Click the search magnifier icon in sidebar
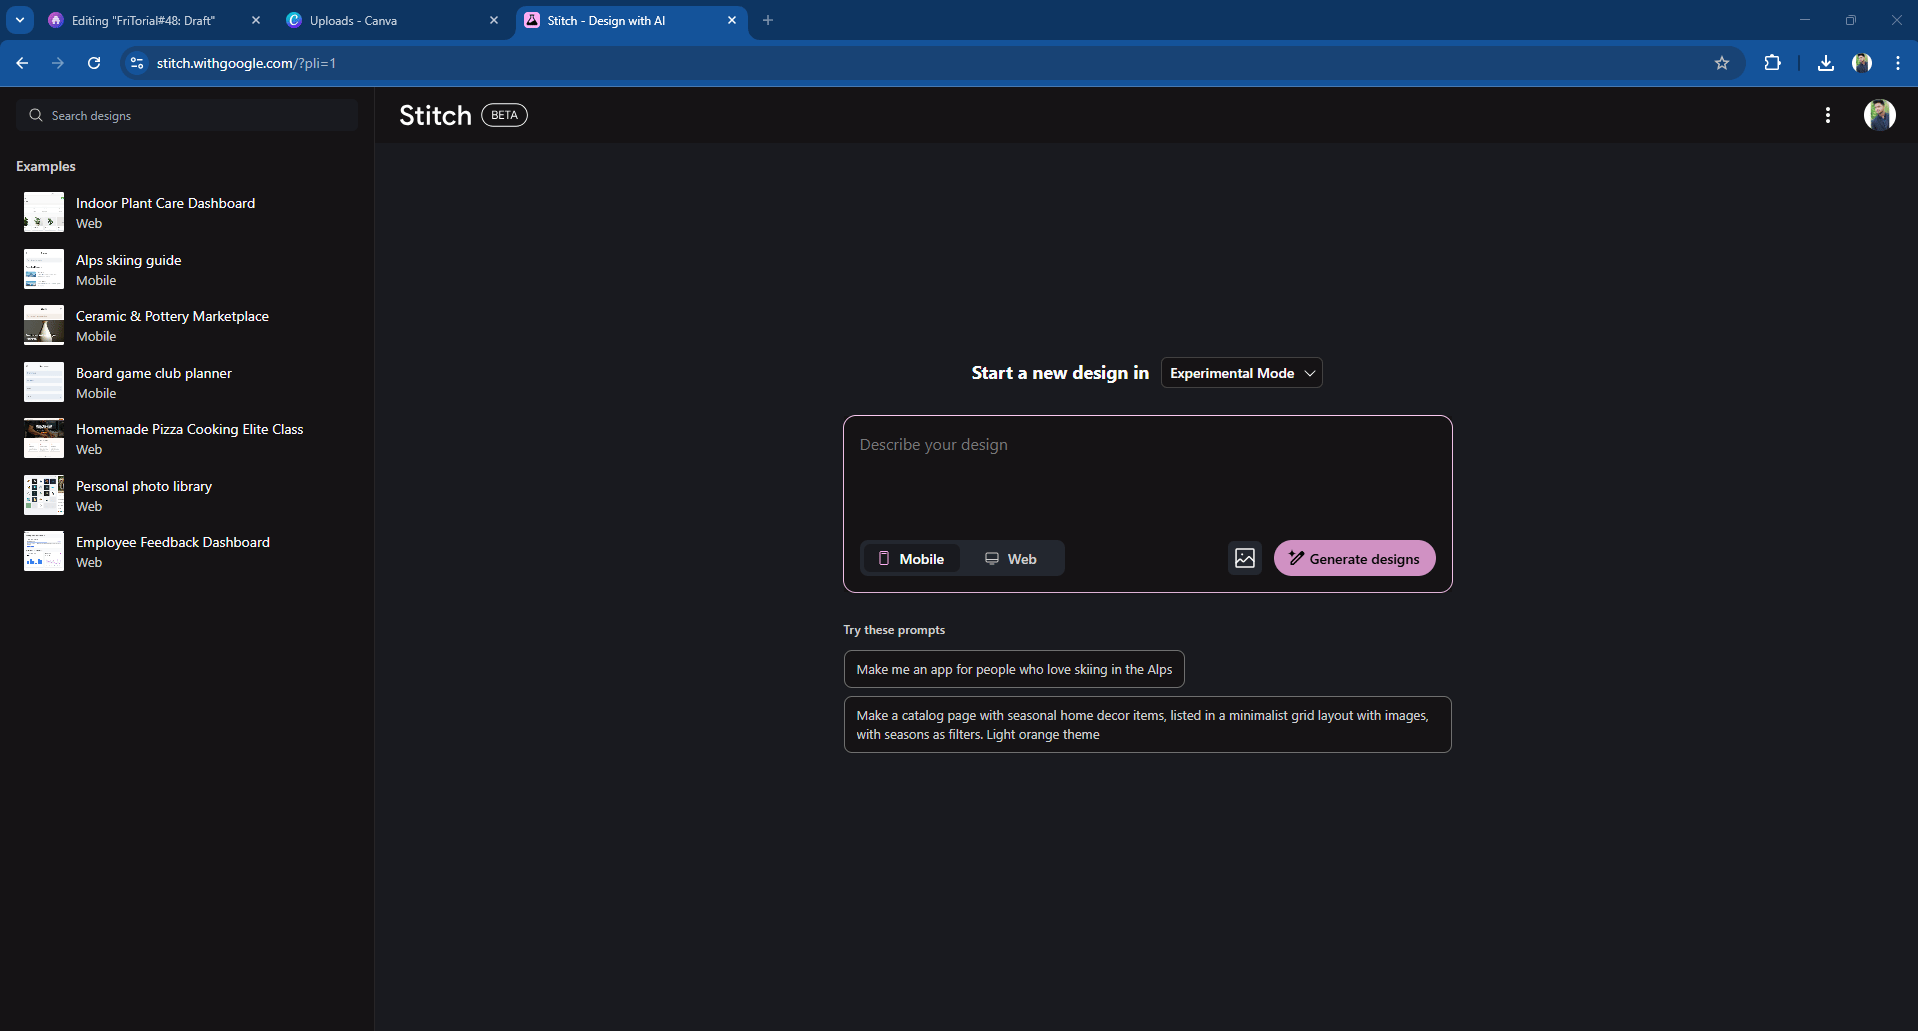The image size is (1918, 1031). pos(36,115)
